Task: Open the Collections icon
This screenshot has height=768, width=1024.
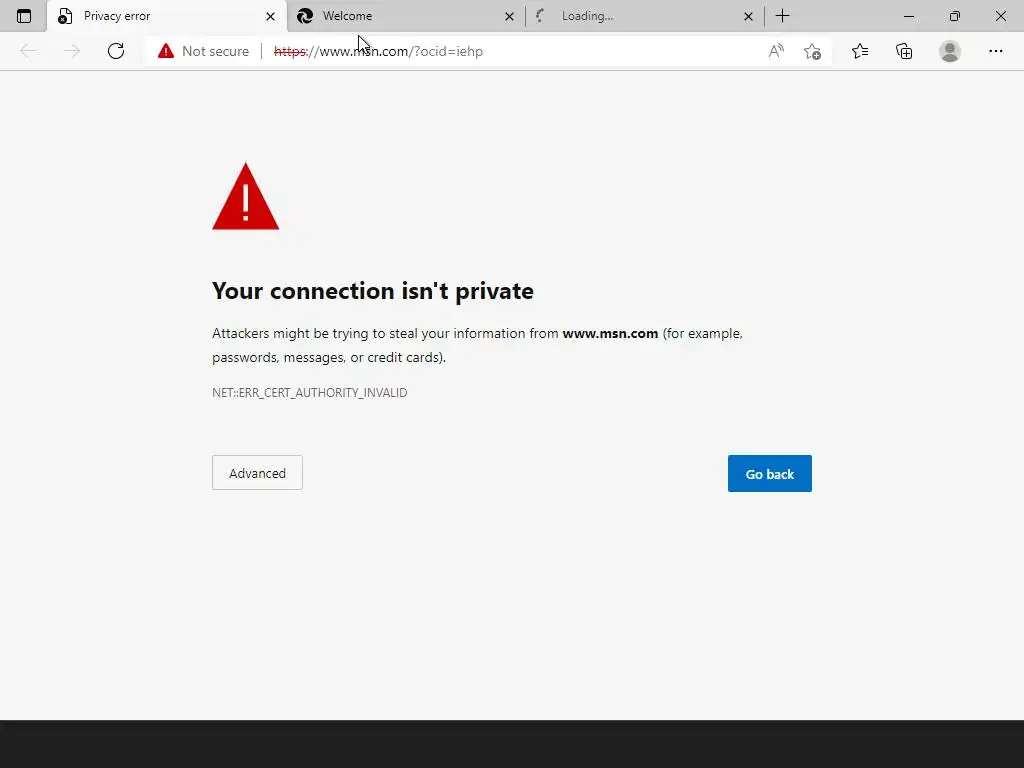Action: (x=904, y=51)
